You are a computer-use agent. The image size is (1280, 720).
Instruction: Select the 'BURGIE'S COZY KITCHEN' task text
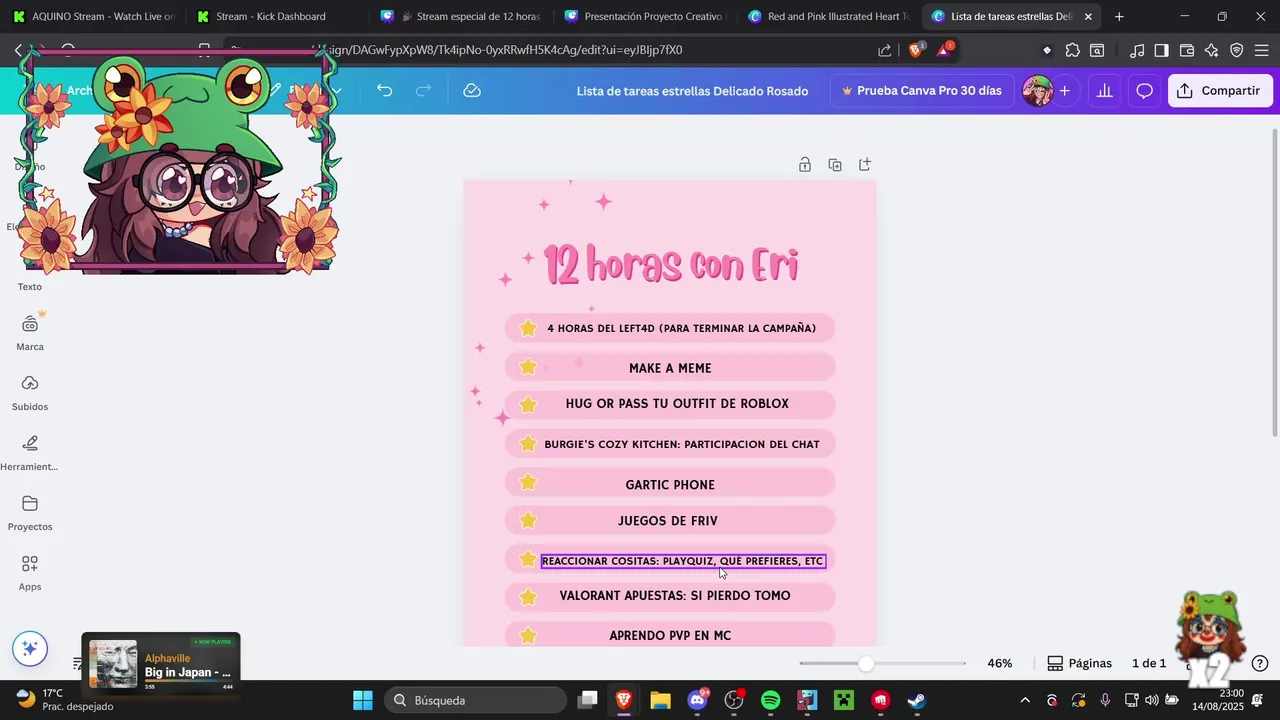coord(682,444)
